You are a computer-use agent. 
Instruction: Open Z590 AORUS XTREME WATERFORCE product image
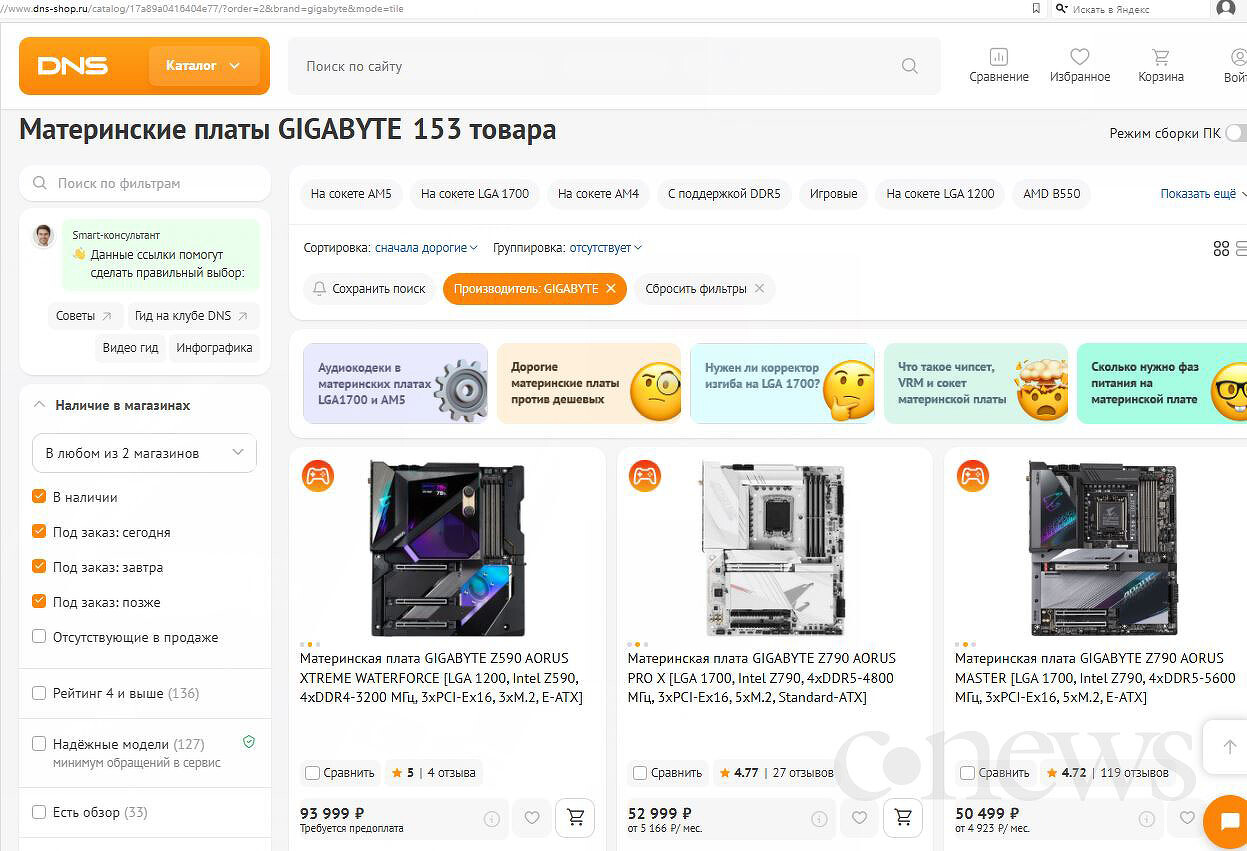click(447, 548)
